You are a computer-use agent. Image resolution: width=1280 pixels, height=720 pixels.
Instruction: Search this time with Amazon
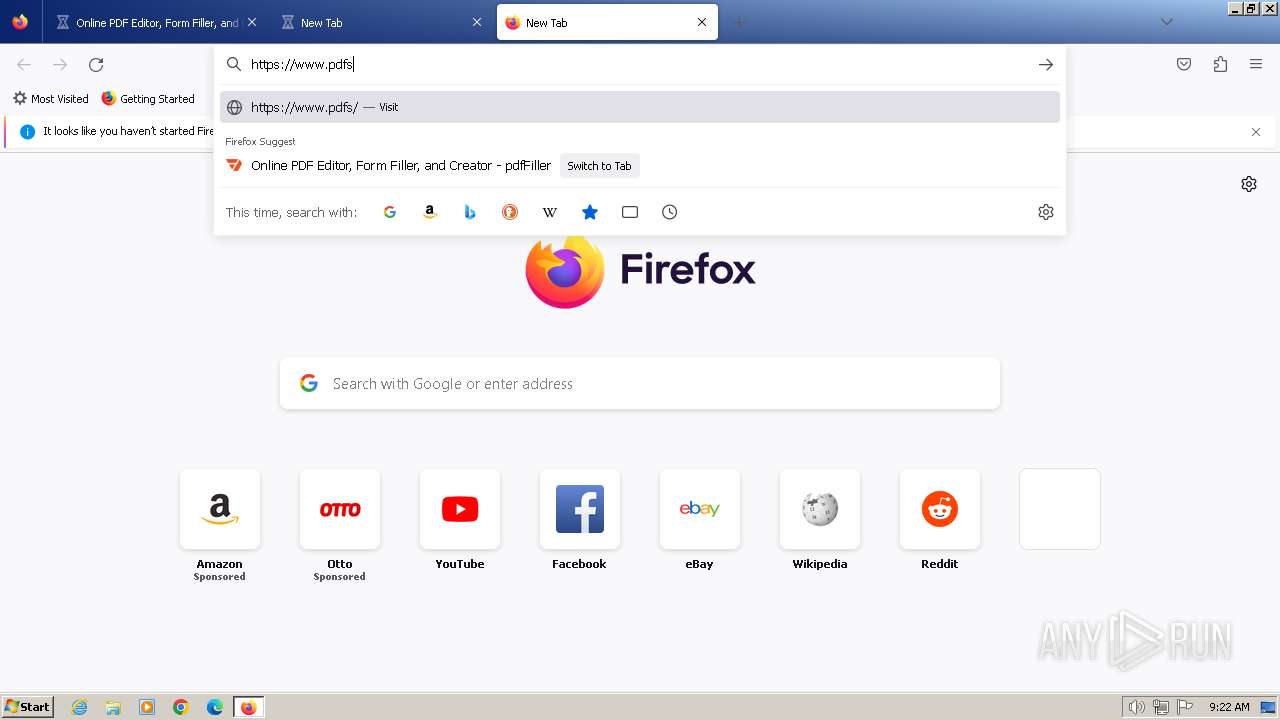pos(430,212)
